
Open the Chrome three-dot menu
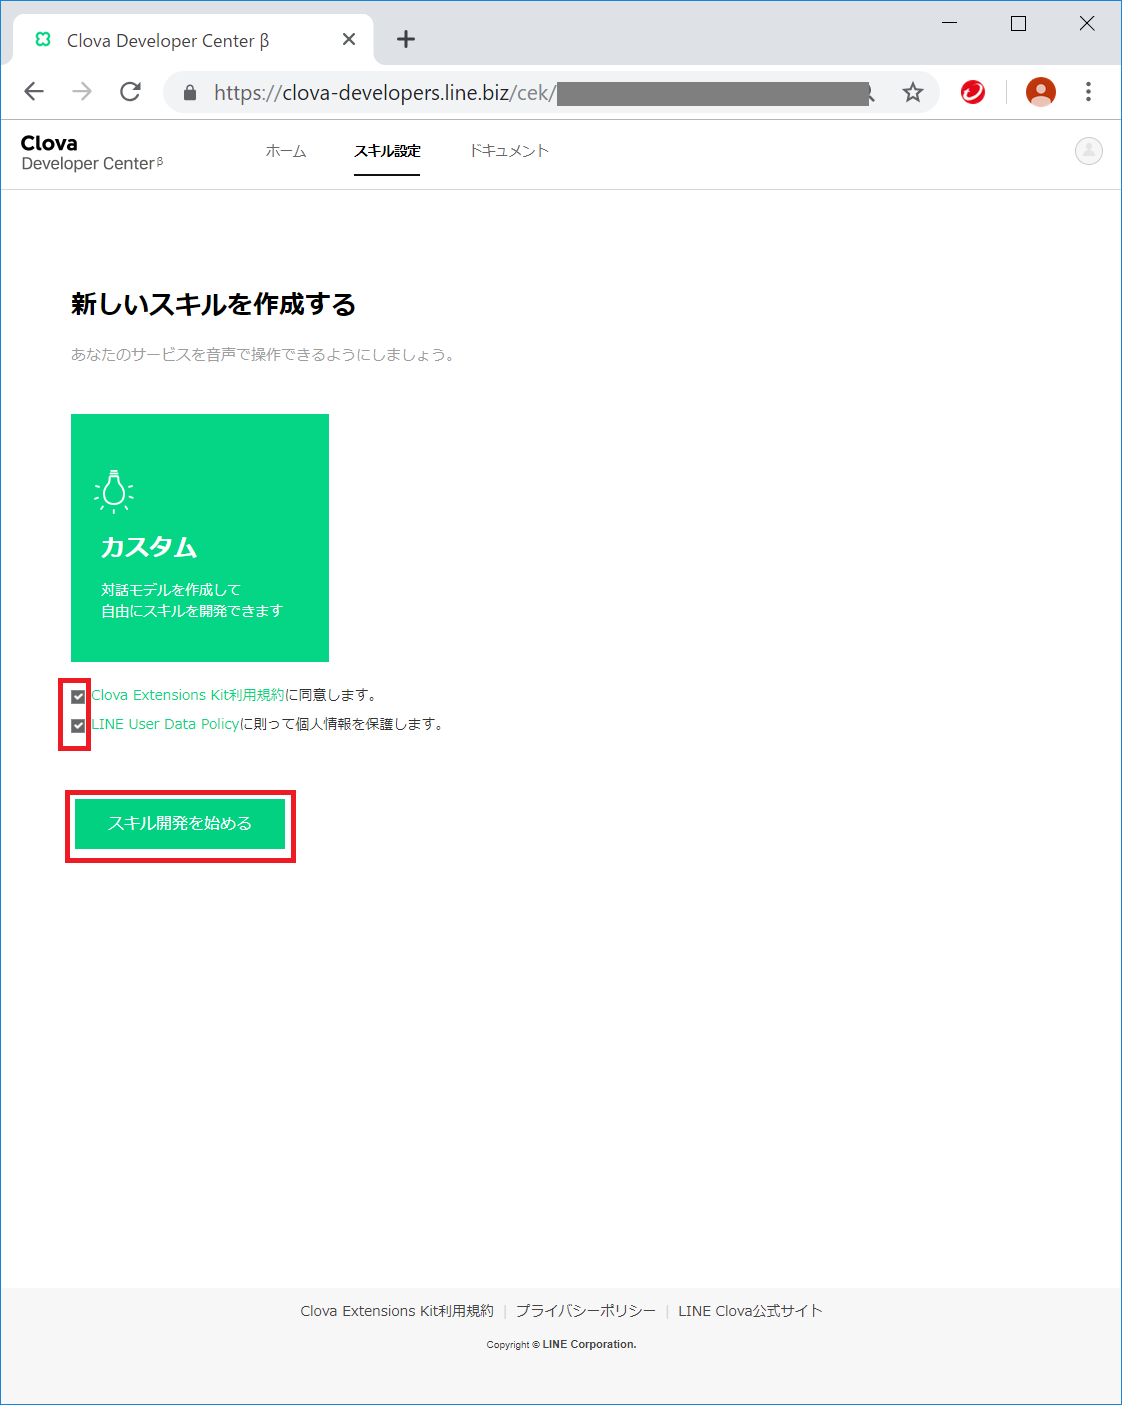[x=1088, y=92]
